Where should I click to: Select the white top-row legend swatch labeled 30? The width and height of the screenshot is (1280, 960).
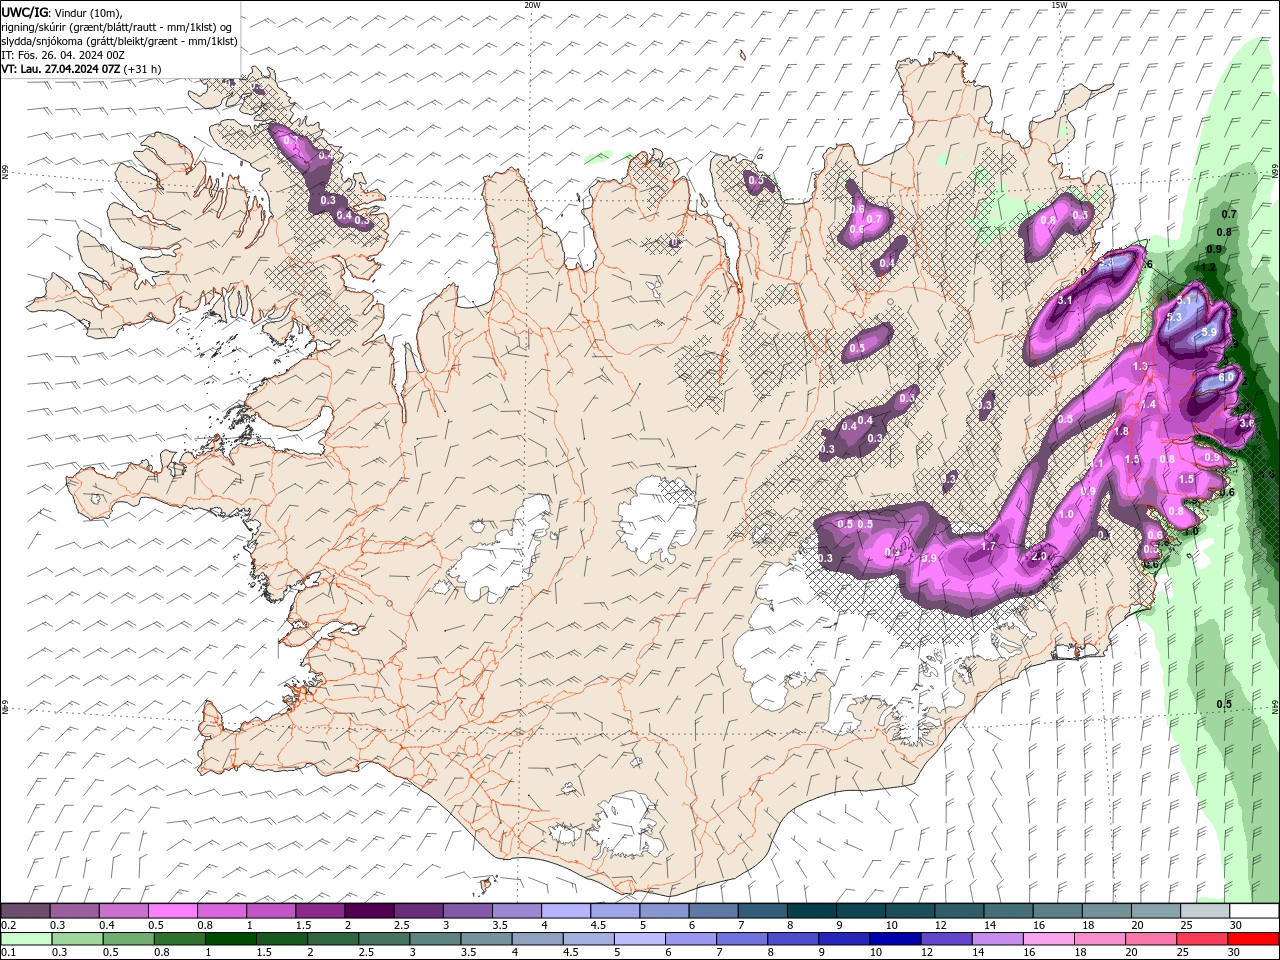click(x=1254, y=911)
